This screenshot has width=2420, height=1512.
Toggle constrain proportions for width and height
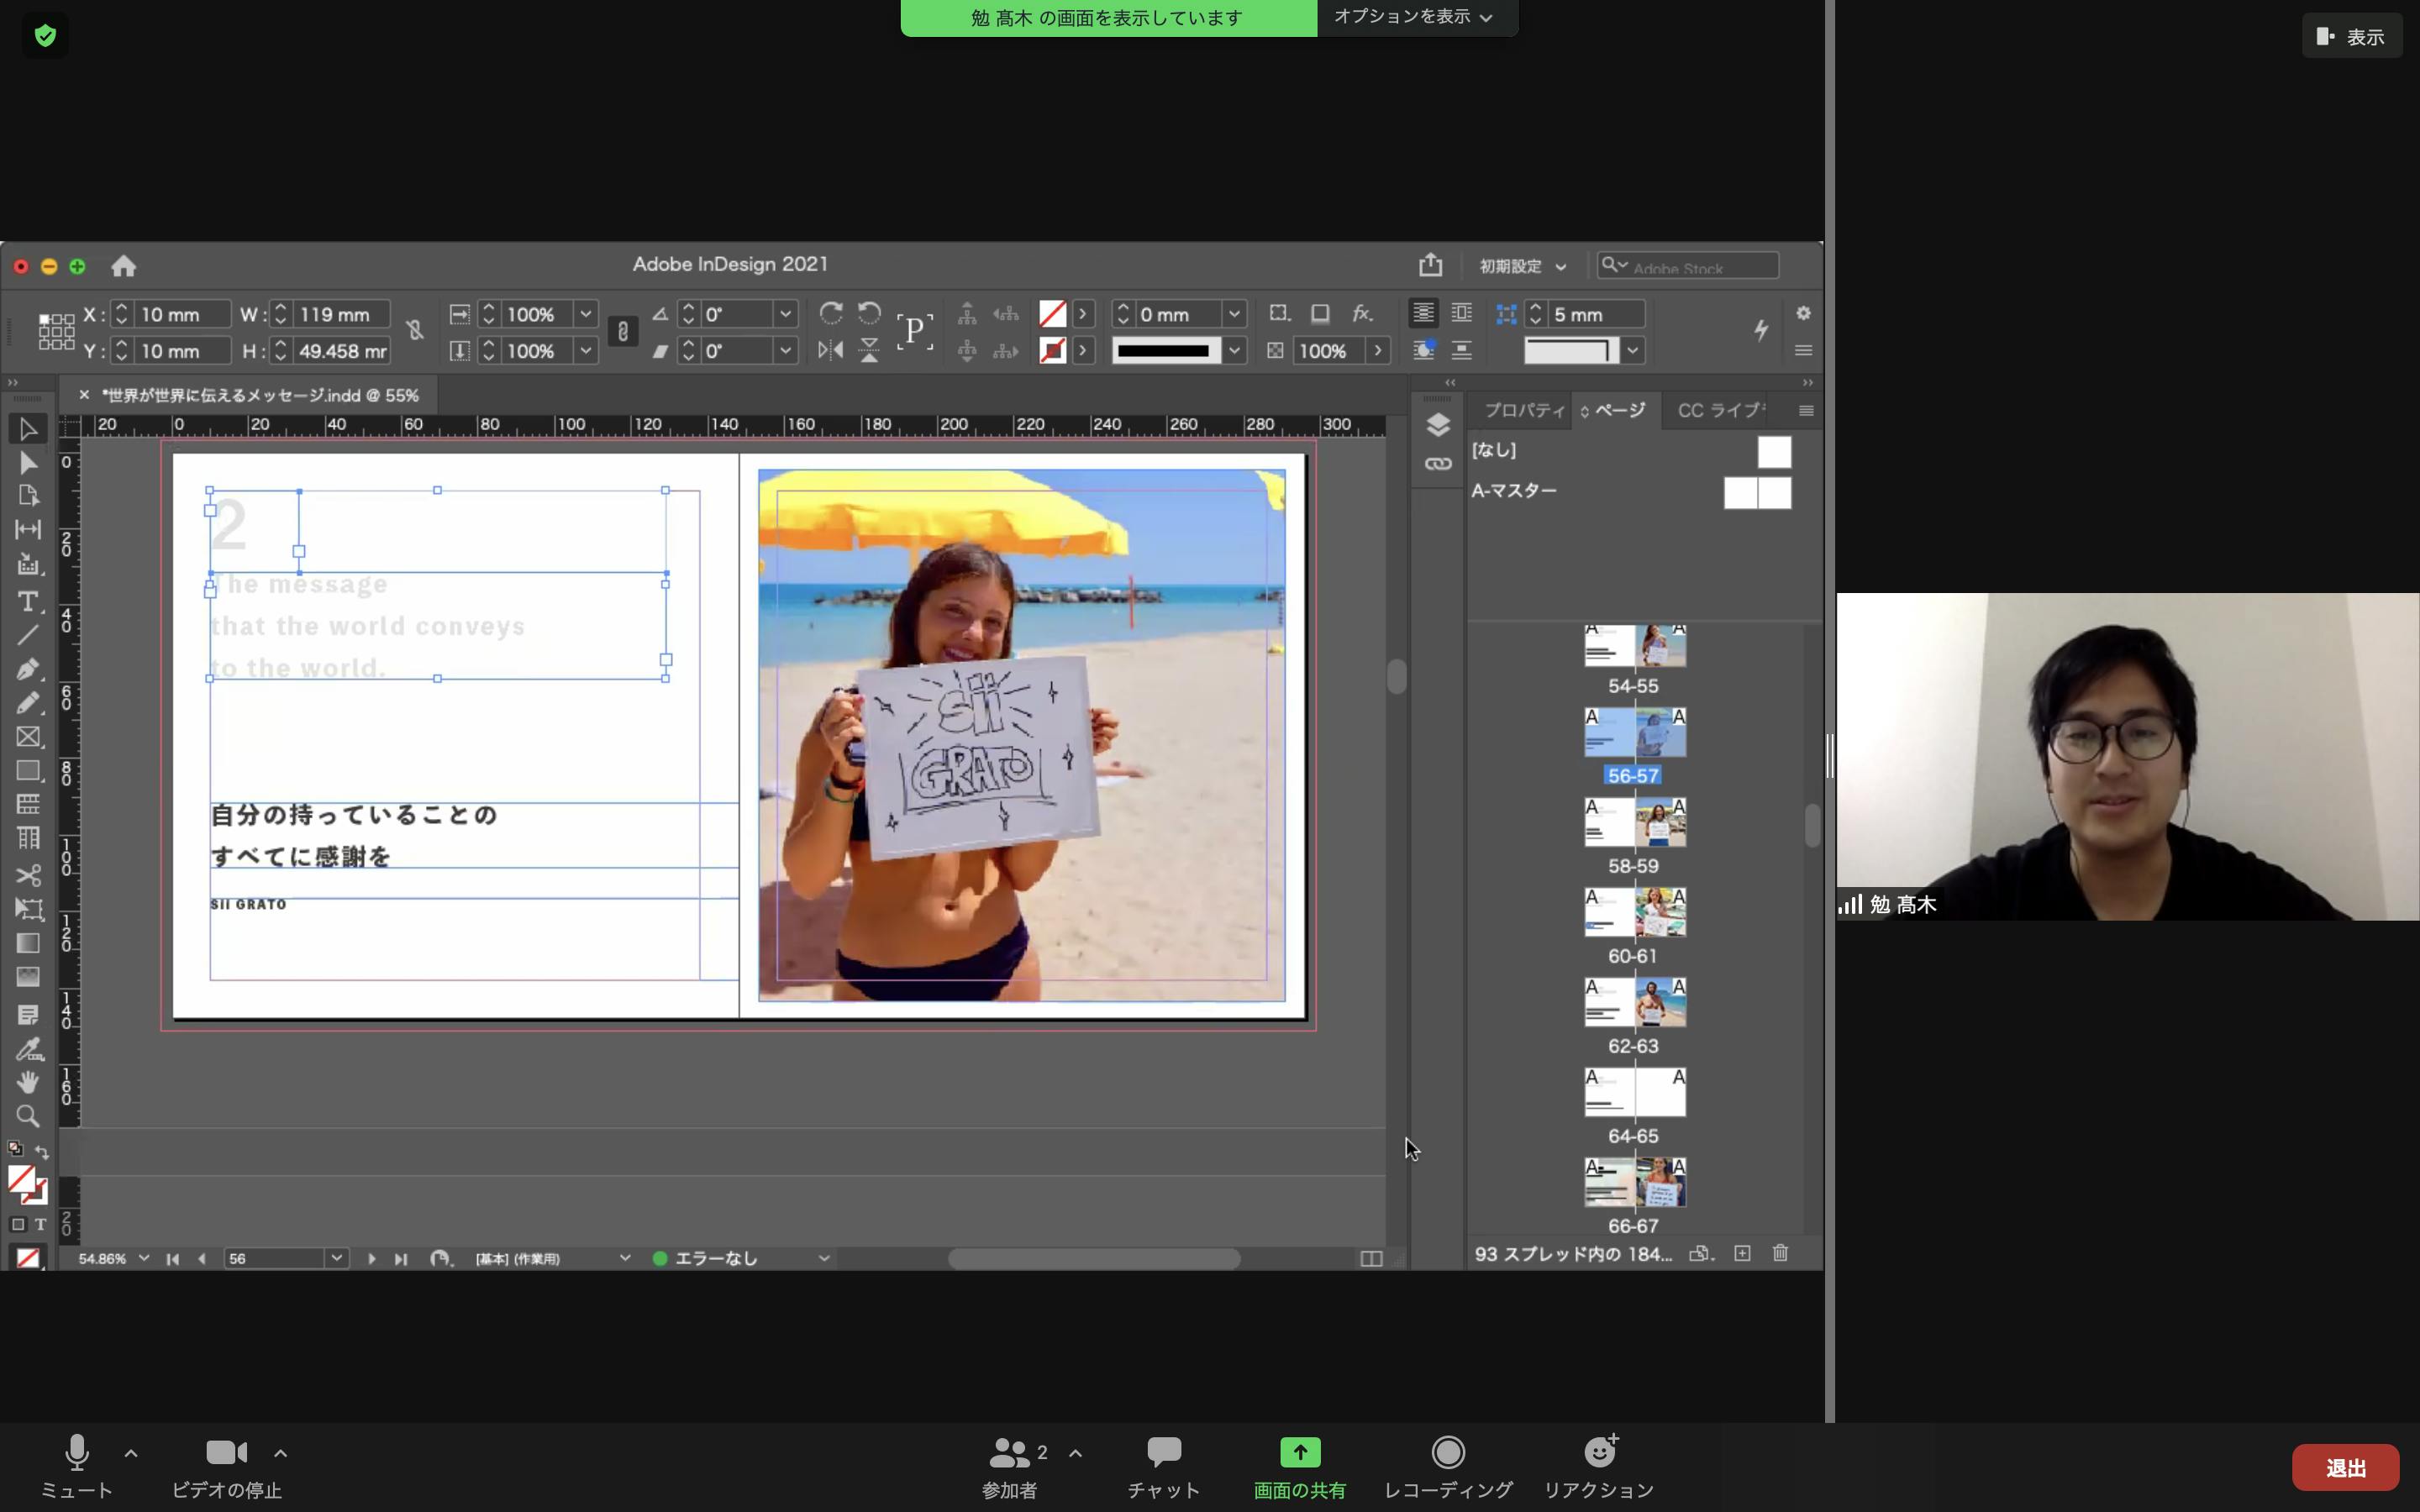click(414, 331)
